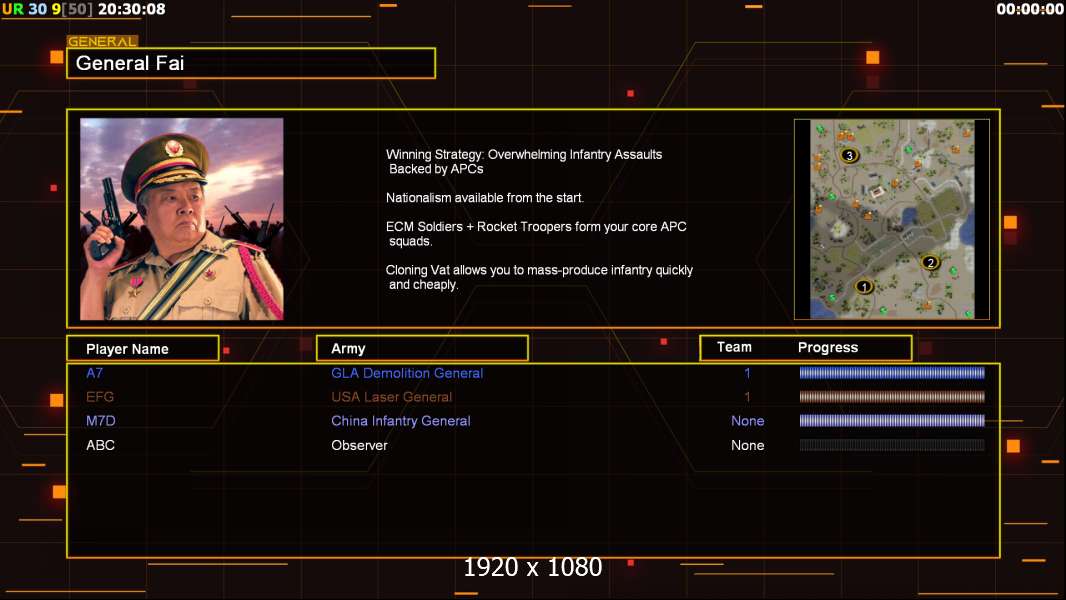
Task: Click the Army column header
Action: 422,348
